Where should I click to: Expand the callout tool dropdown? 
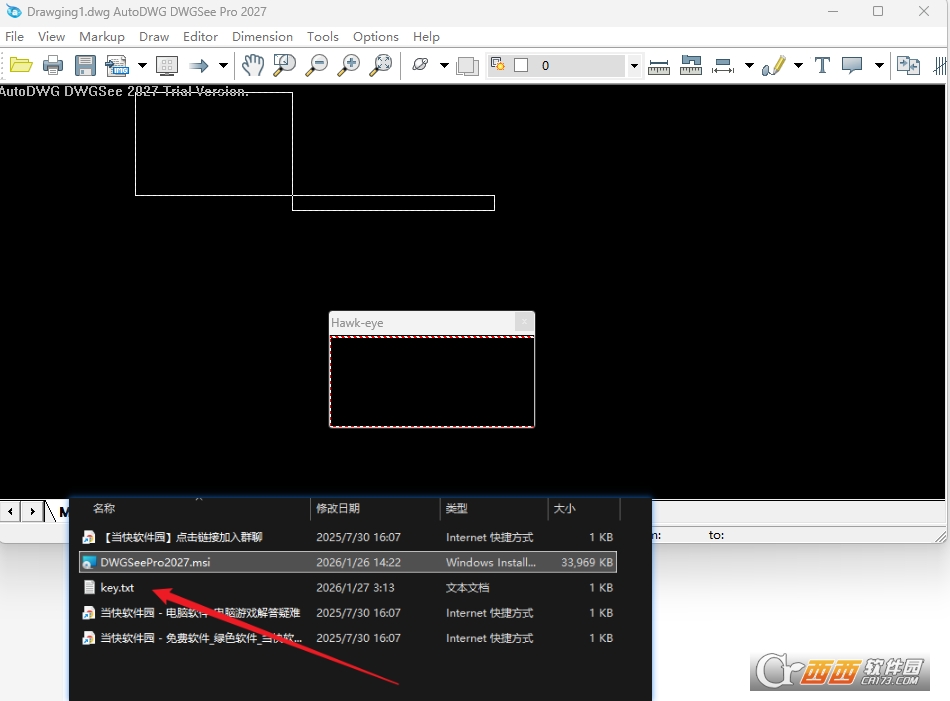click(879, 65)
